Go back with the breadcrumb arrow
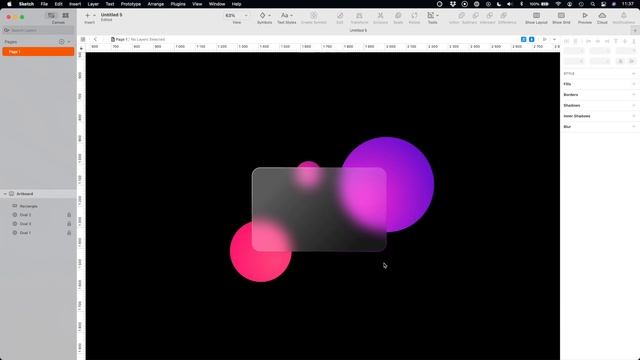Viewport: 640px width, 360px height. click(x=95, y=39)
